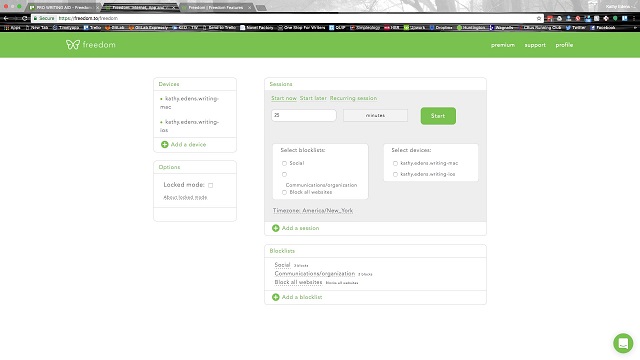
Task: Open the Communications/organization blocklist link
Action: (x=315, y=273)
